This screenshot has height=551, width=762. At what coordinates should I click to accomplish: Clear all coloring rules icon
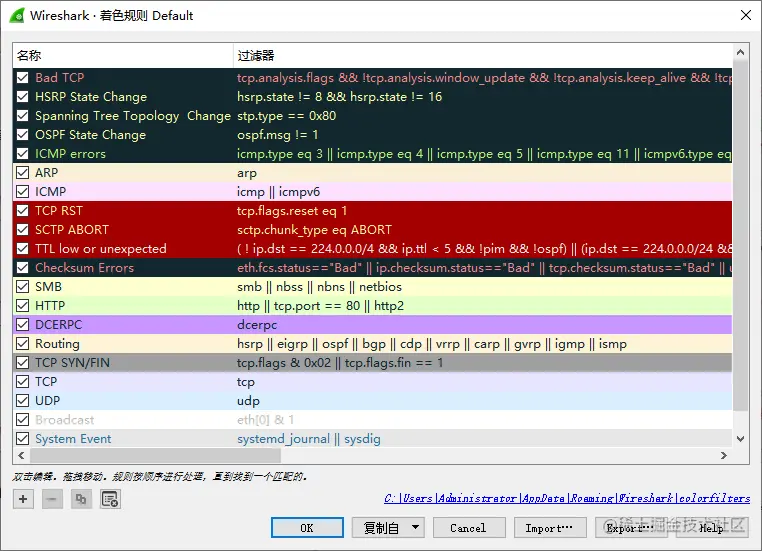110,499
